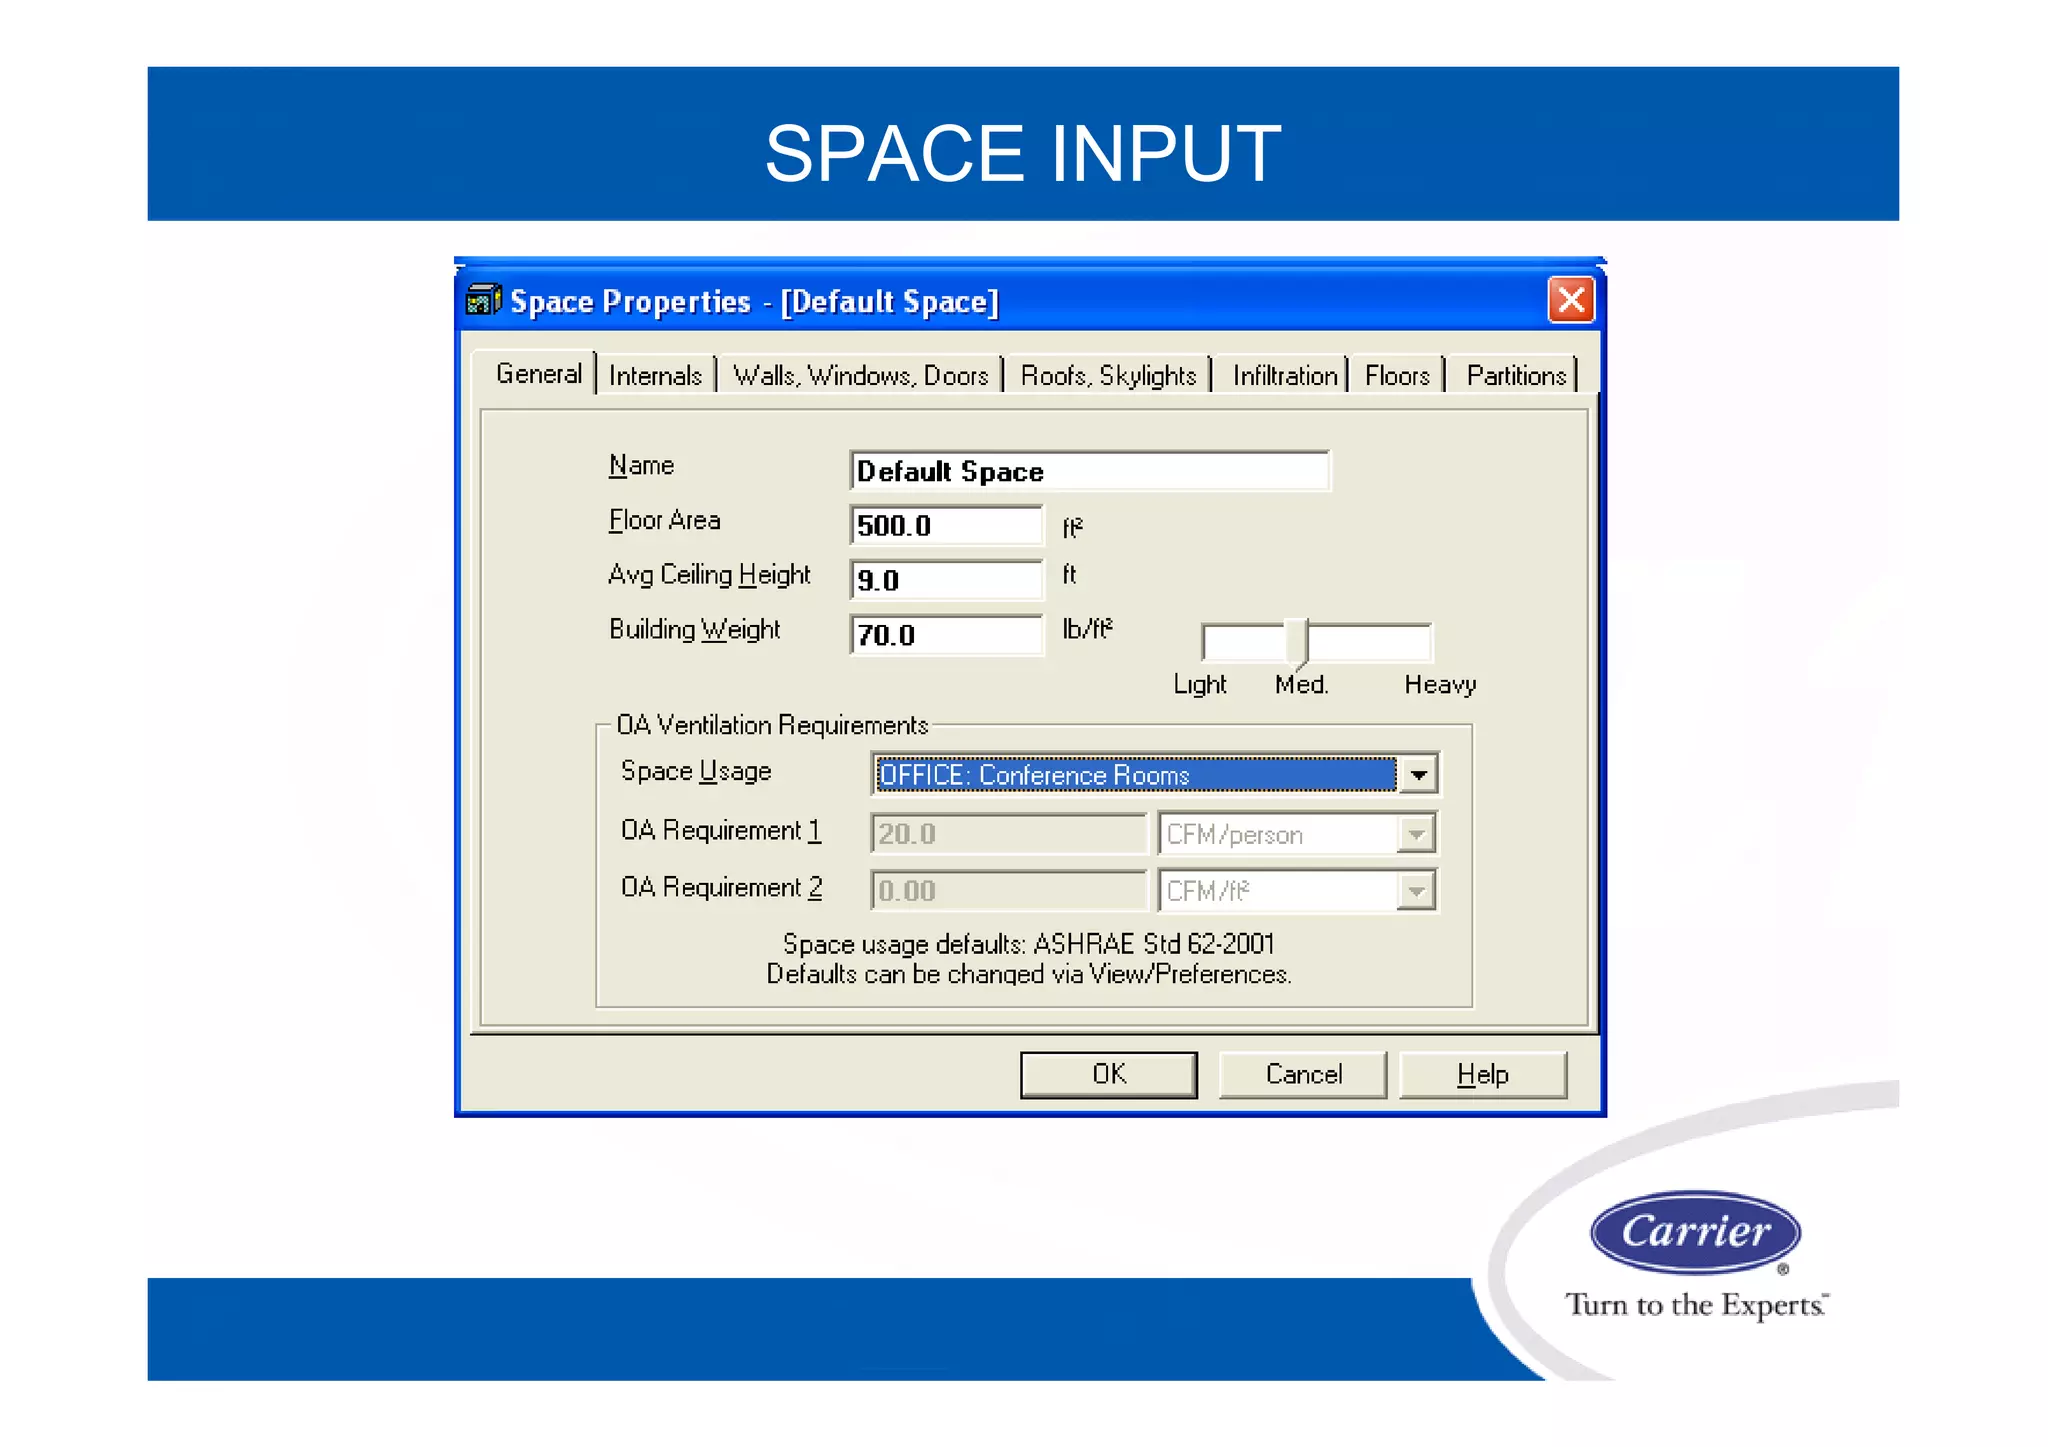Confirm with the OK button
Screen dimensions: 2048x1447
pos(1108,1074)
